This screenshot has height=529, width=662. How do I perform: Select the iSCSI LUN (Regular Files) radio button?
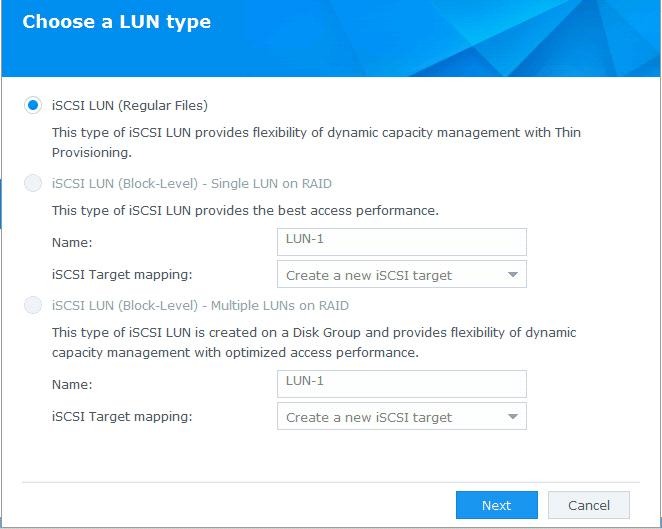34,105
